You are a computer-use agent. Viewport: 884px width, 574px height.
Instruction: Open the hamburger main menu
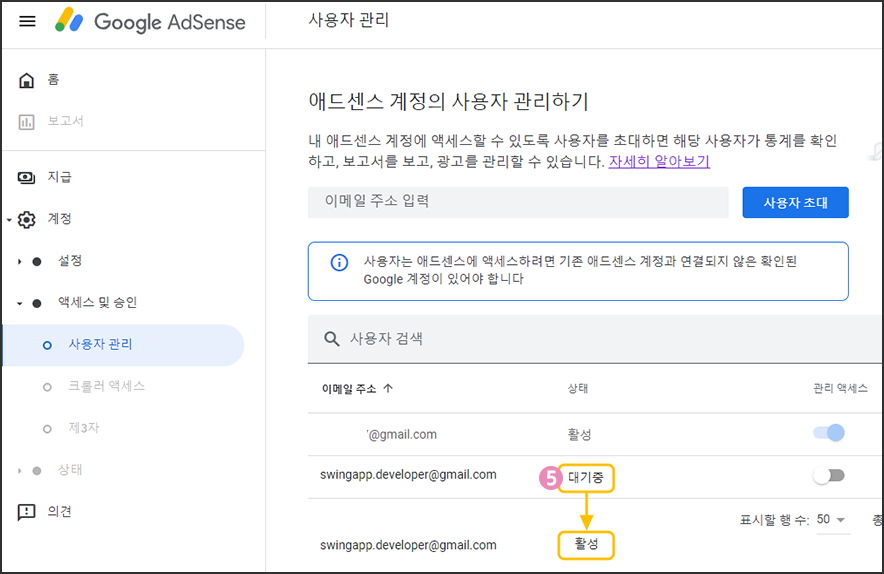pyautogui.click(x=27, y=21)
